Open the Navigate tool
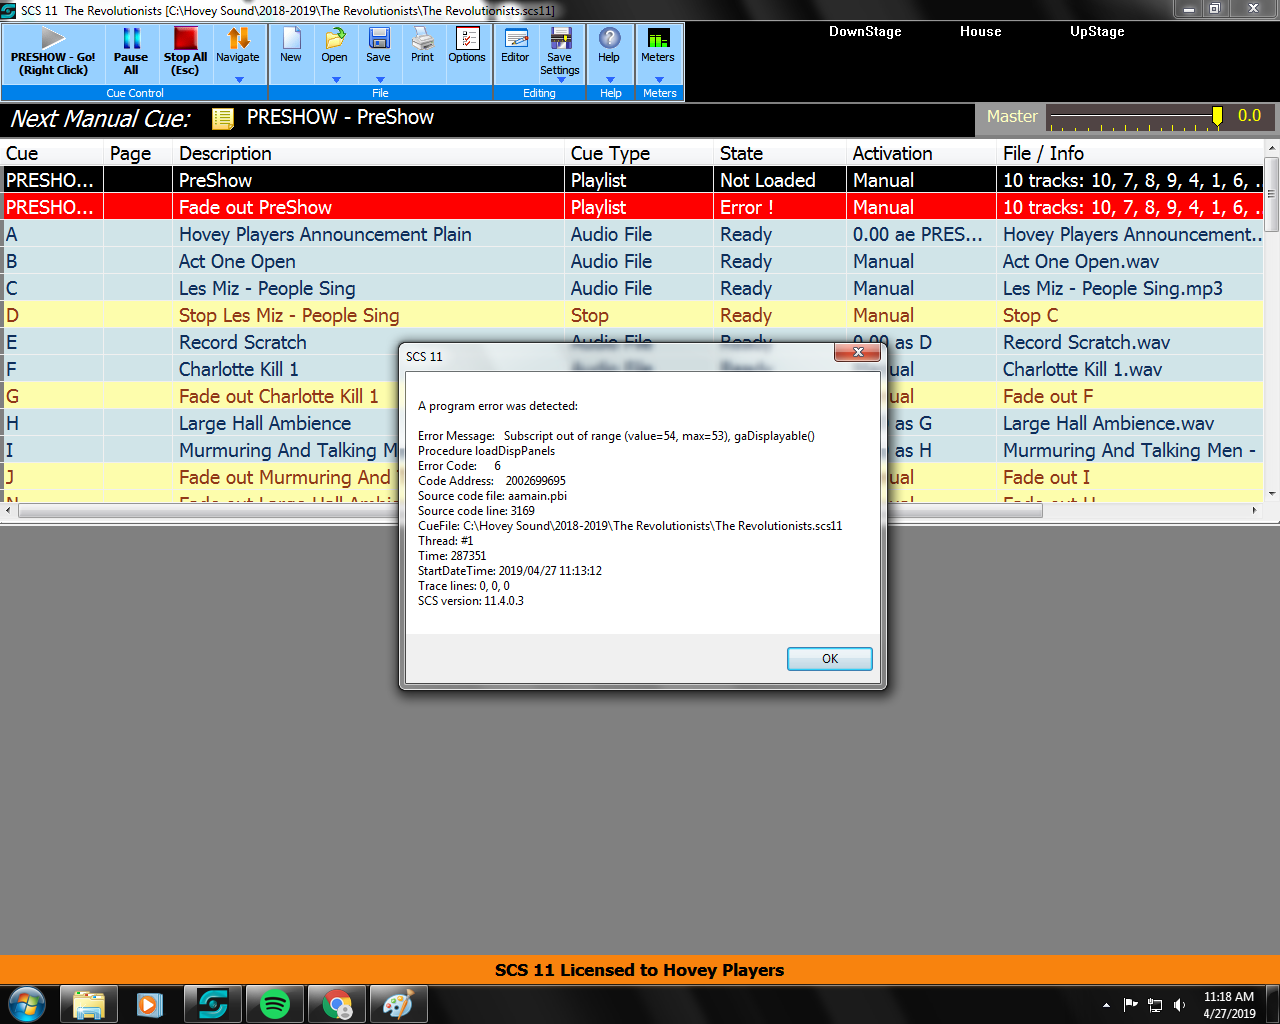The image size is (1280, 1024). (238, 40)
